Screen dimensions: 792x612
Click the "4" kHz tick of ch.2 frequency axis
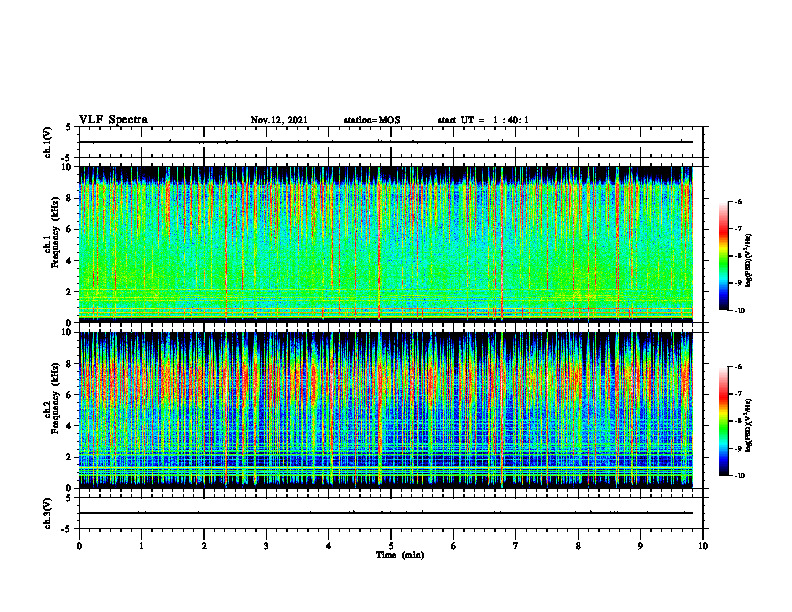(70, 426)
